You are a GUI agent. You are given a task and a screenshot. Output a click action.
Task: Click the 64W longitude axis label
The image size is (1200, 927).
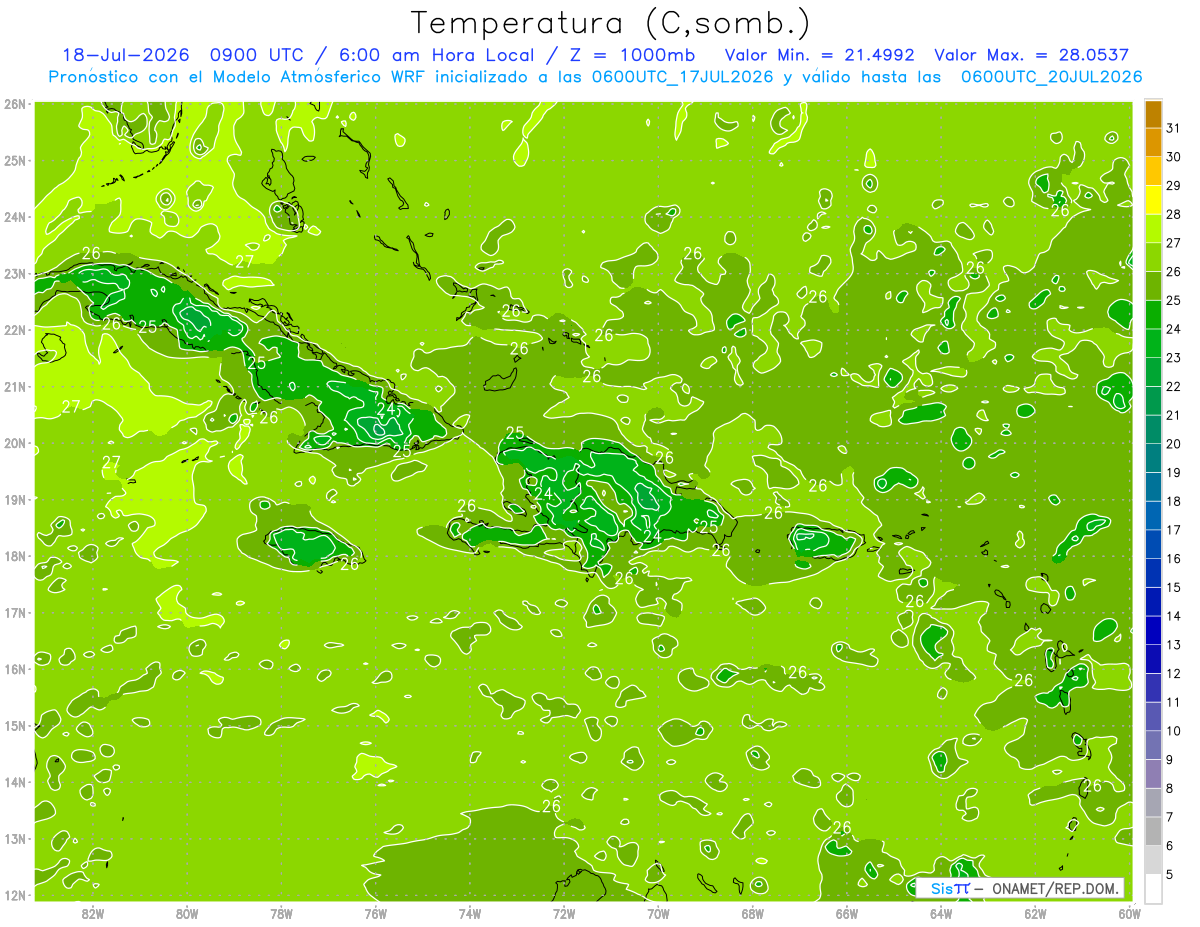(x=941, y=913)
